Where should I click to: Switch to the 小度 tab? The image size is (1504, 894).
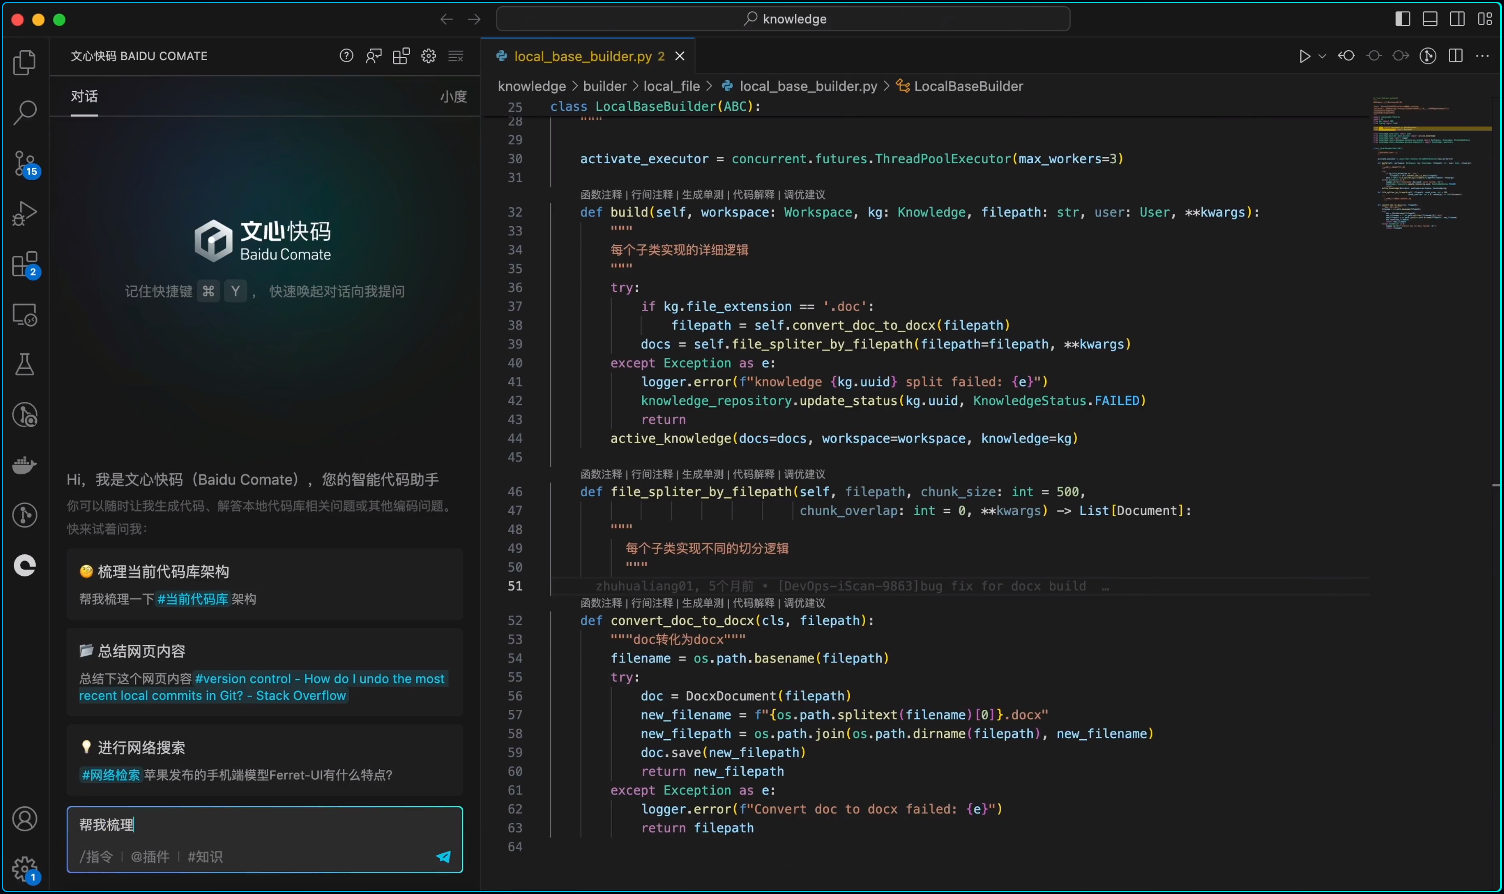coord(453,97)
